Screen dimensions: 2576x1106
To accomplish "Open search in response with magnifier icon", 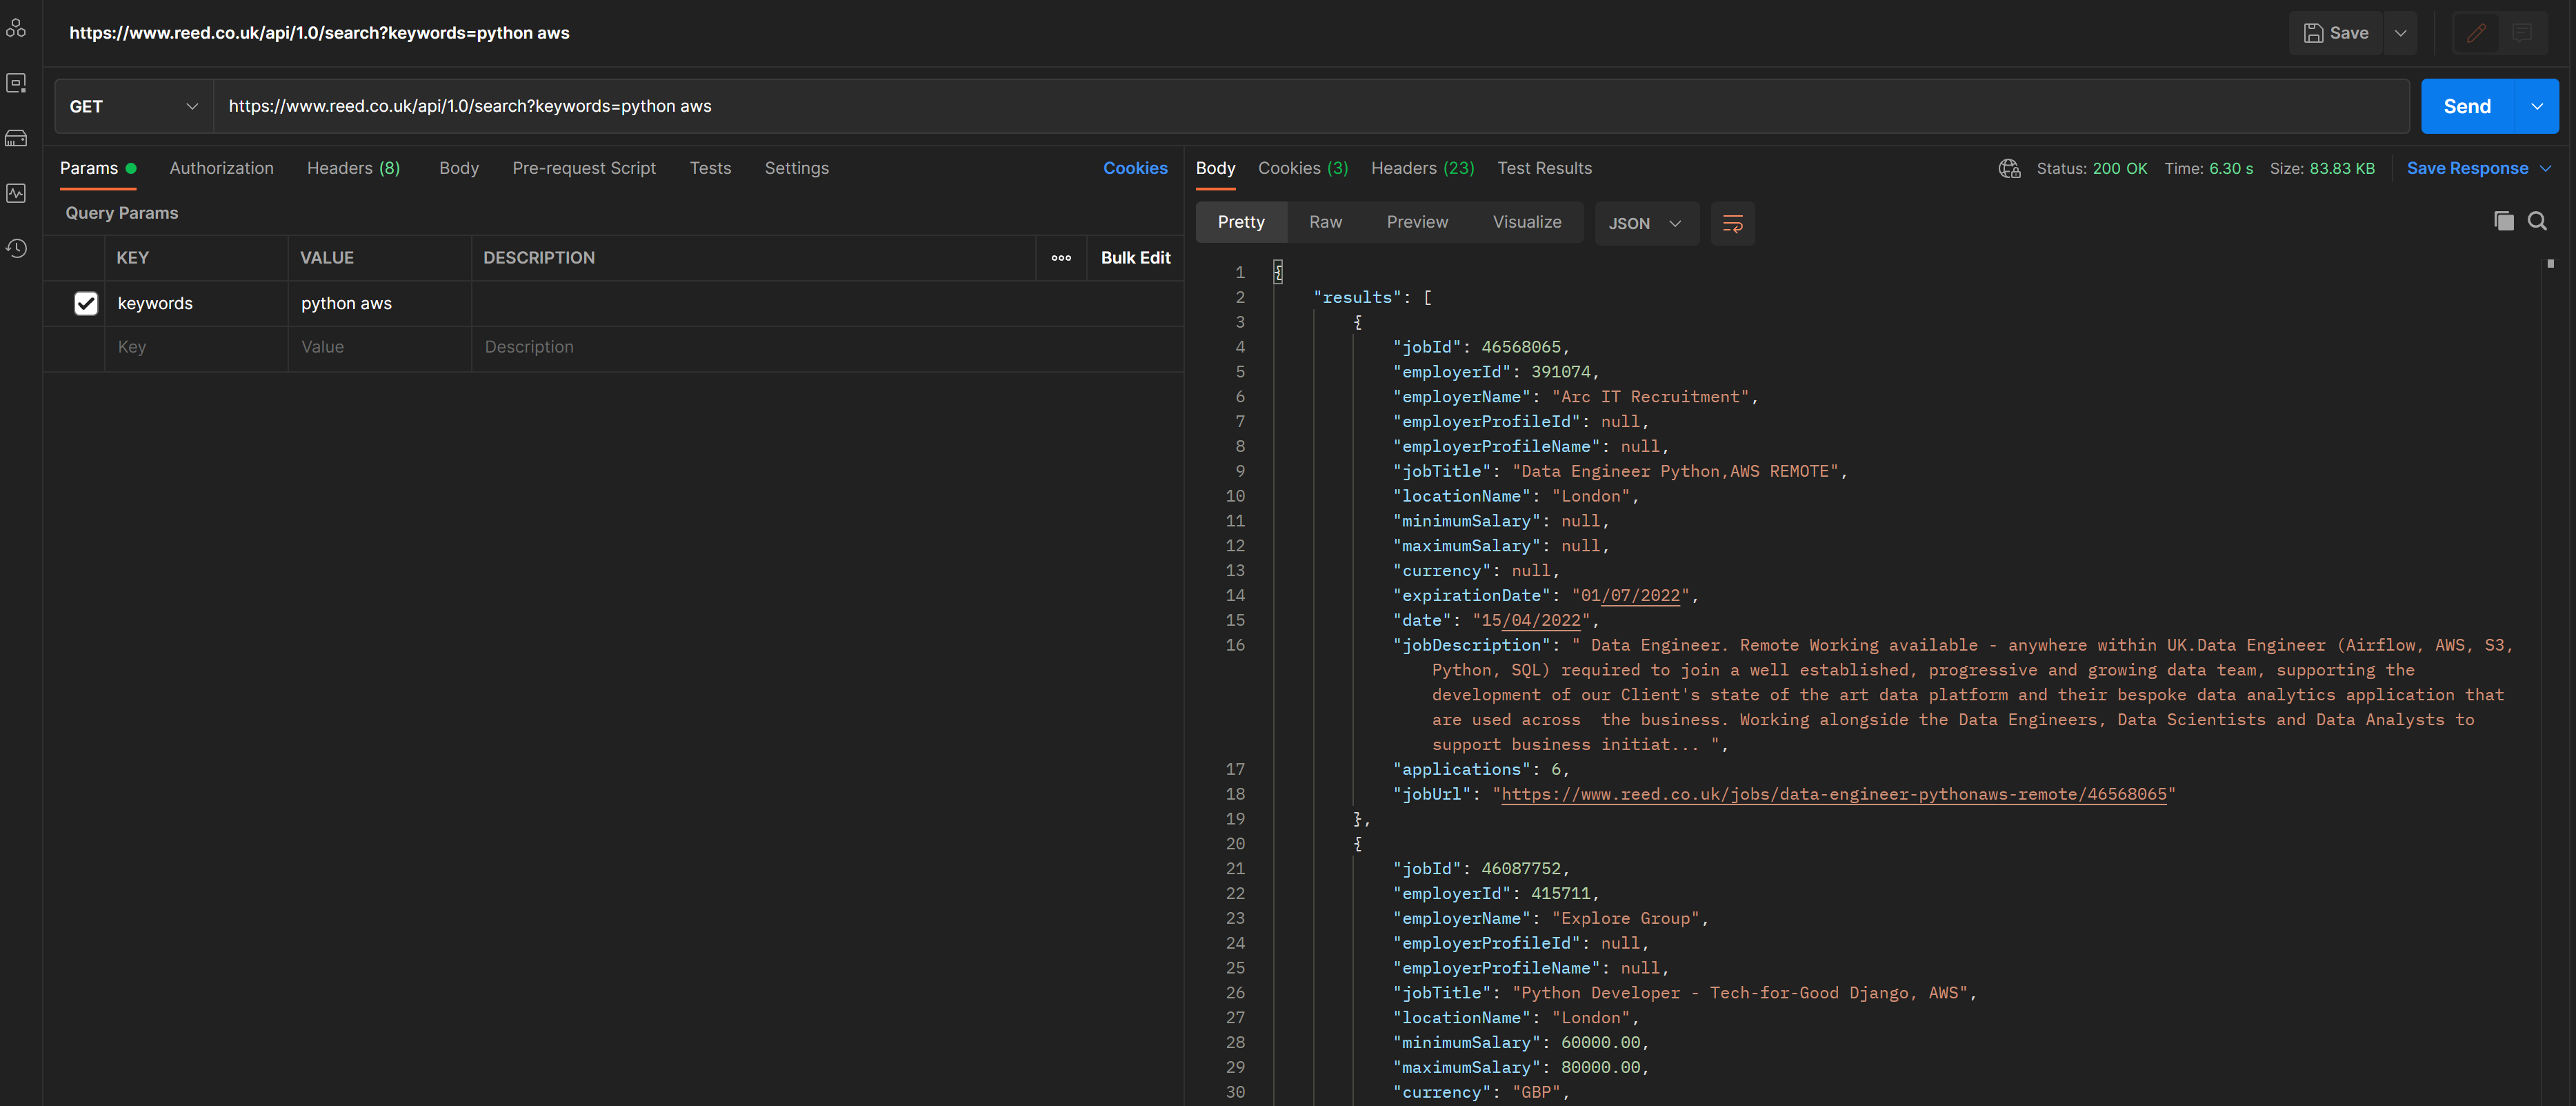I will (x=2537, y=221).
